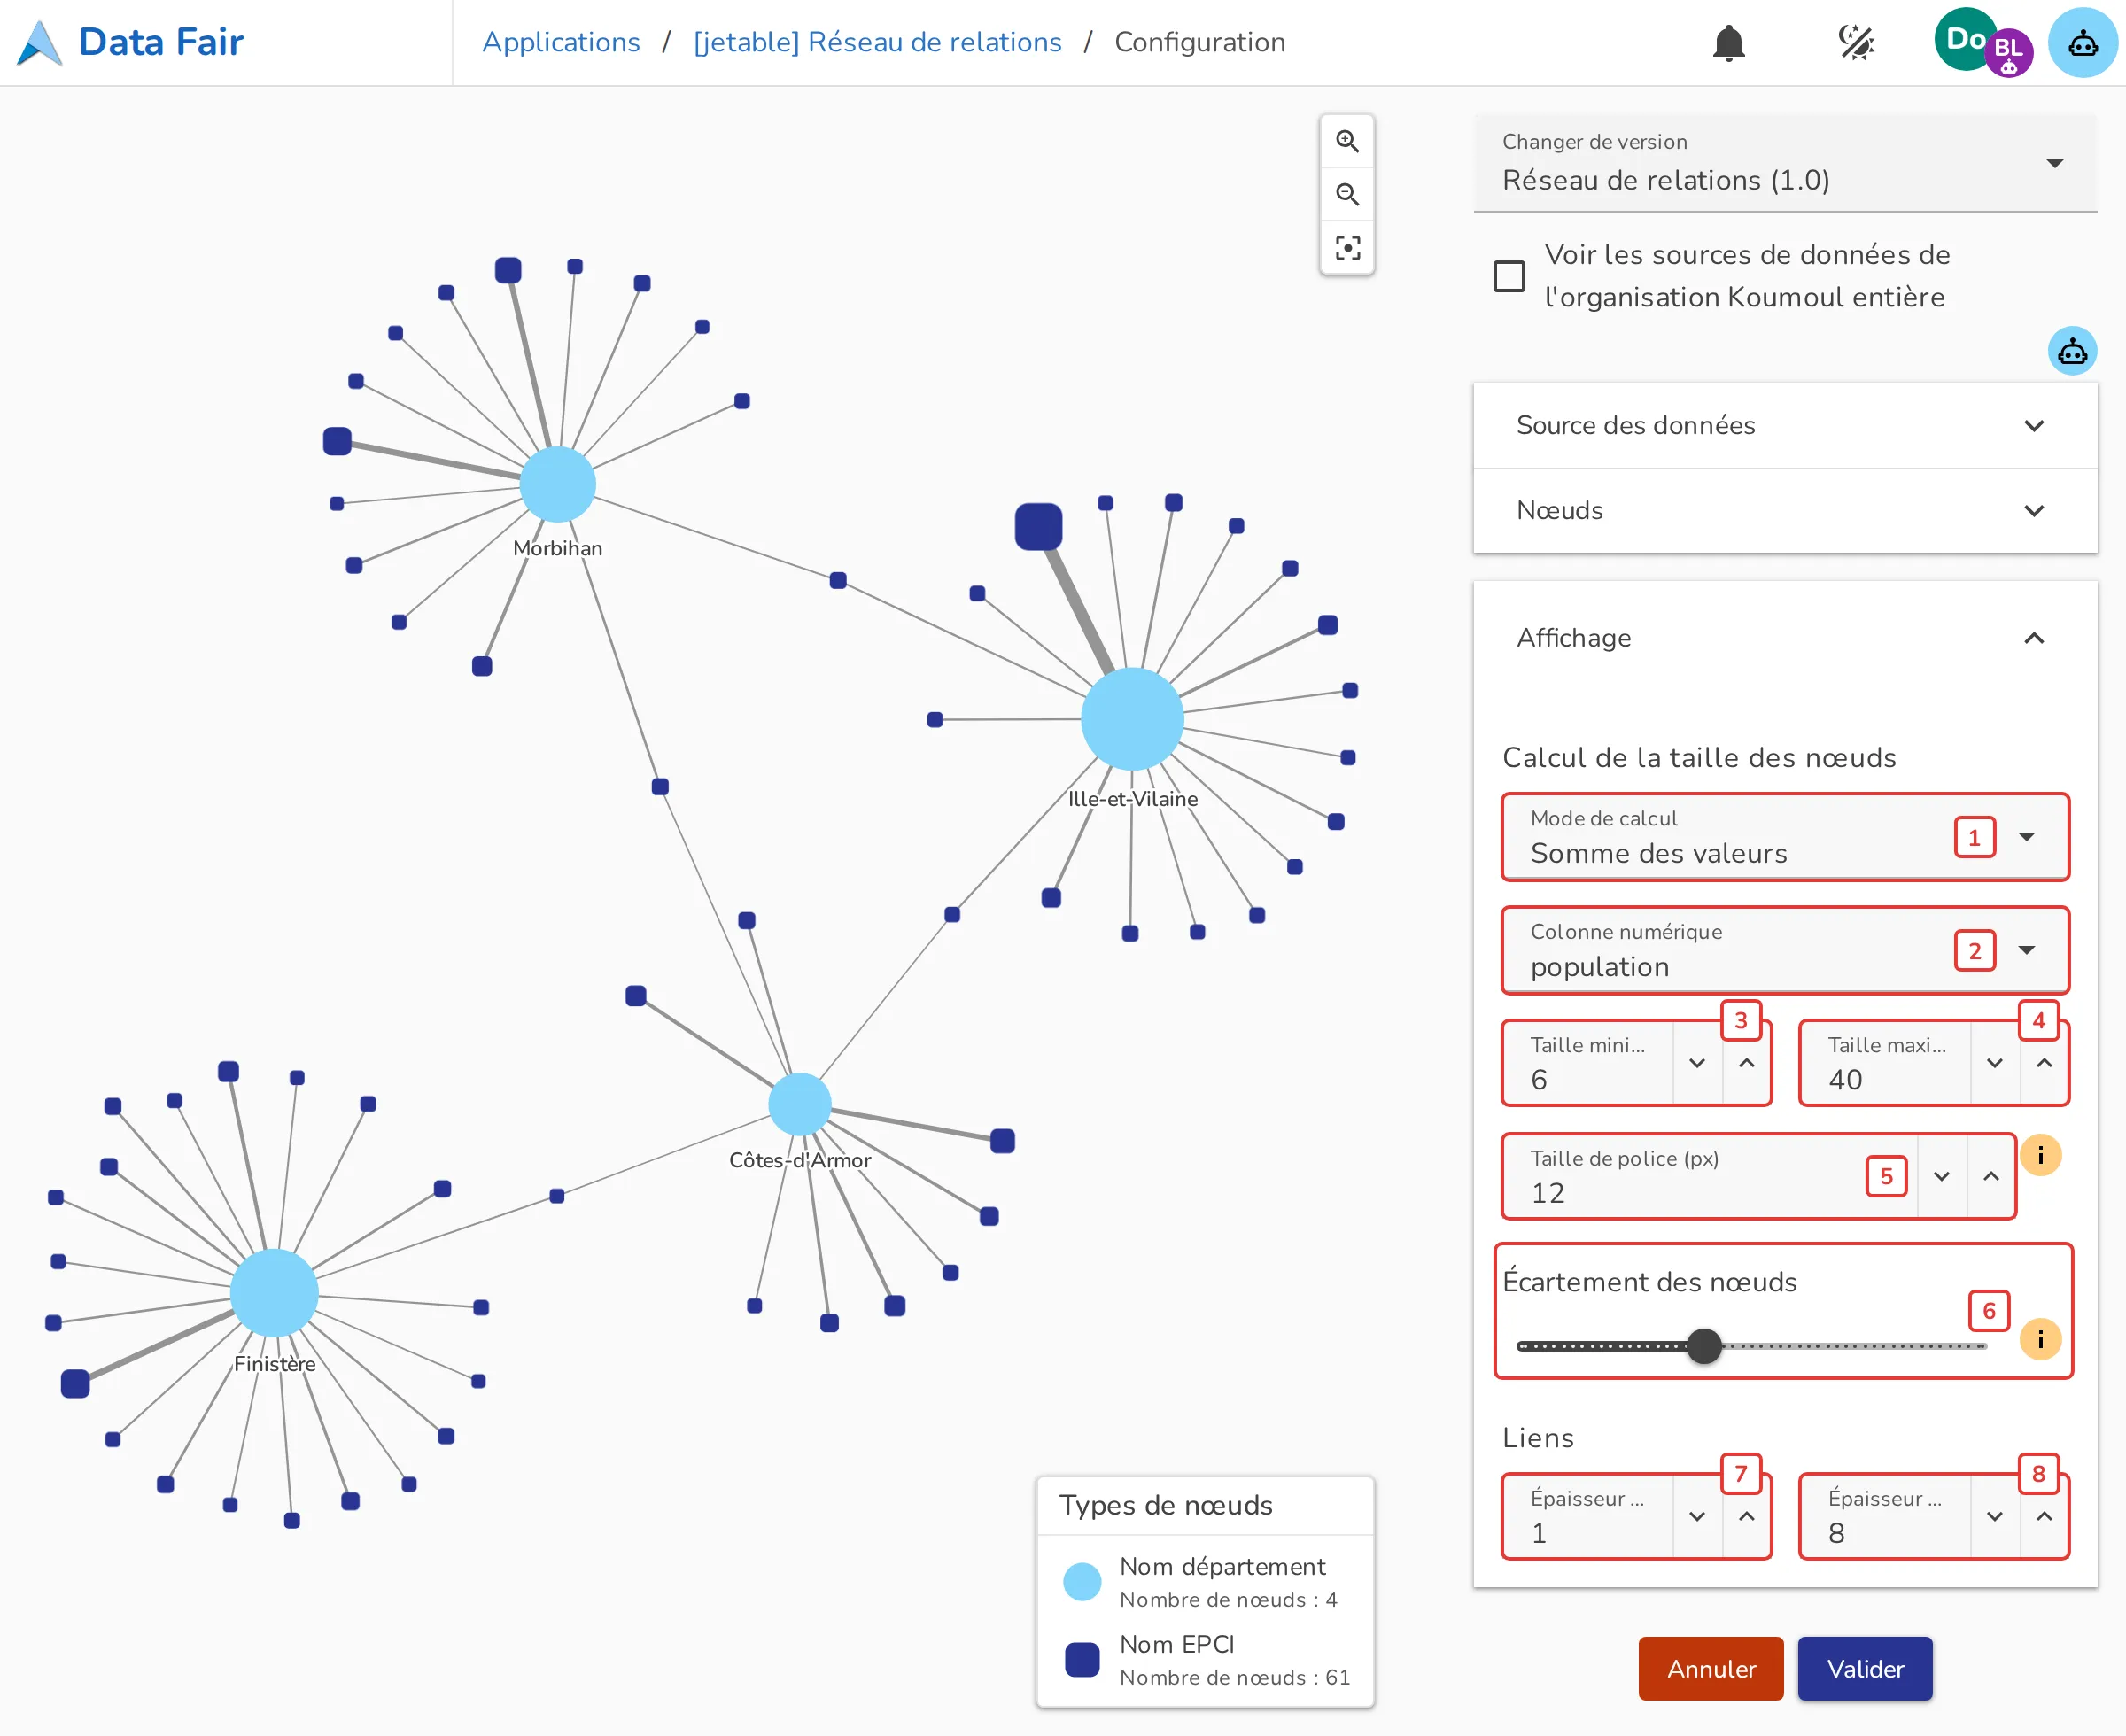Open [jetable] Réseau de relations breadcrumb
Screen dimensions: 2126x1736
coord(877,42)
